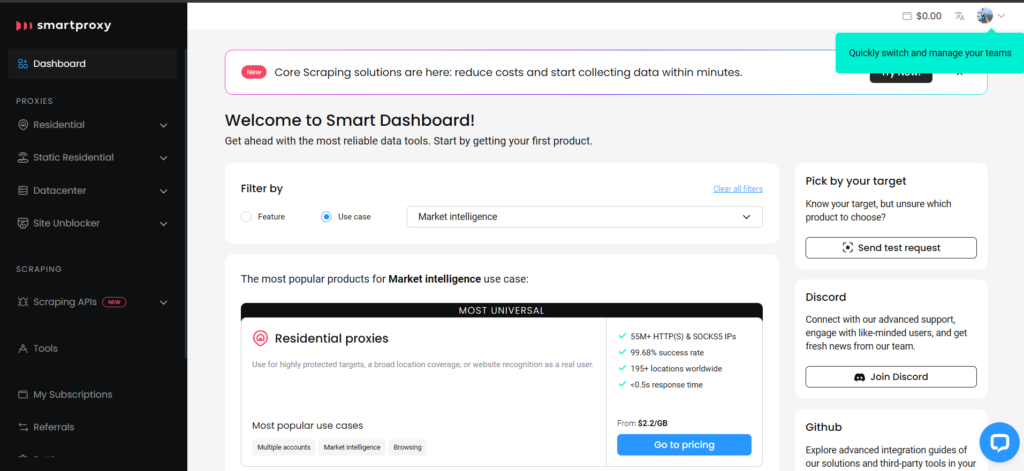Expand the Scraping APIs chevron

tap(163, 303)
